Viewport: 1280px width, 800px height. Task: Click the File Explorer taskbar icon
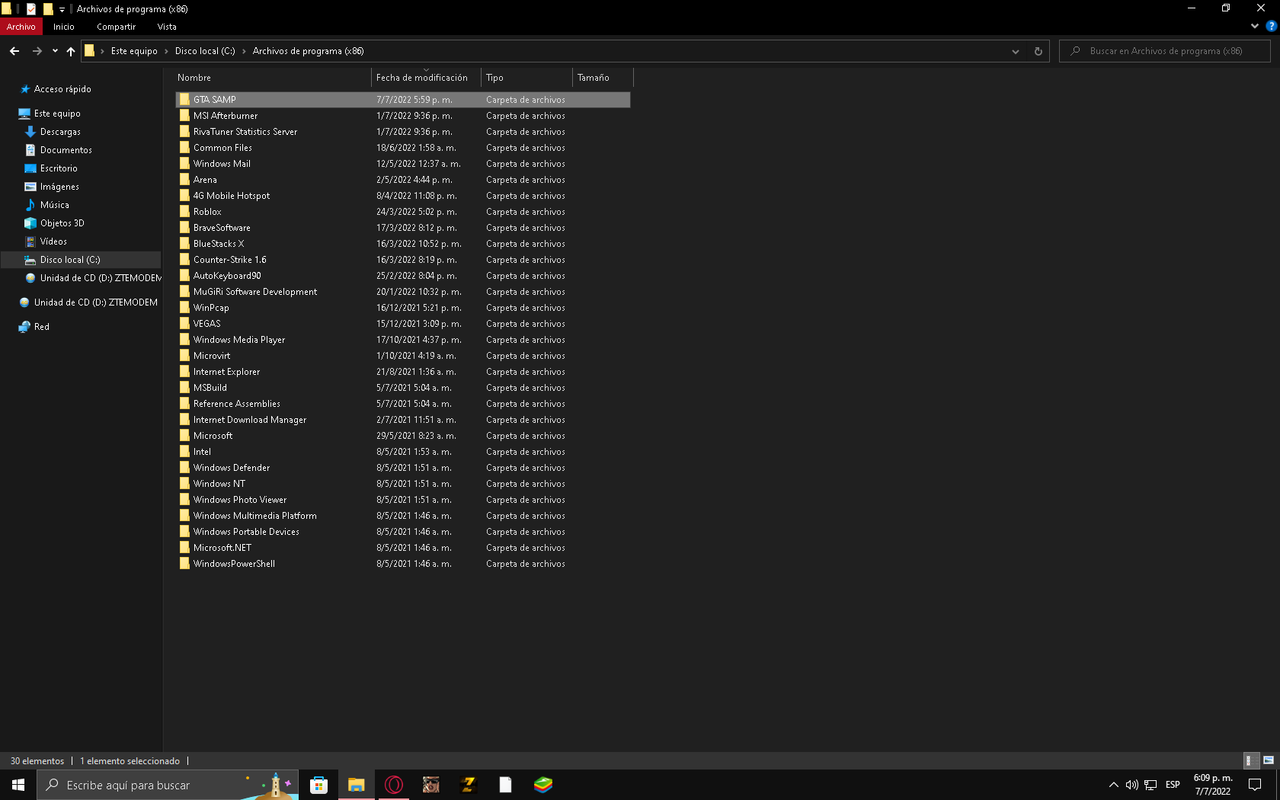click(356, 785)
